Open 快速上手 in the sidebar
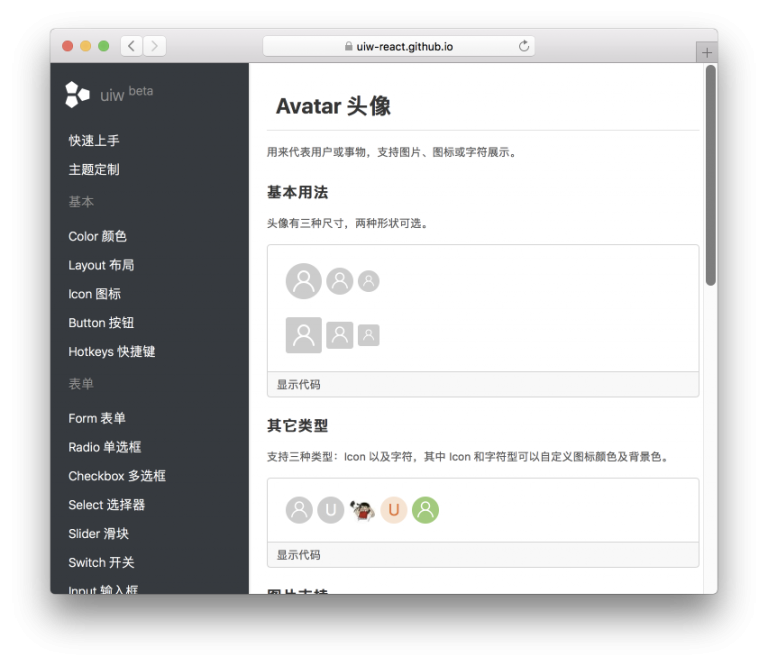This screenshot has width=768, height=666. pyautogui.click(x=94, y=141)
